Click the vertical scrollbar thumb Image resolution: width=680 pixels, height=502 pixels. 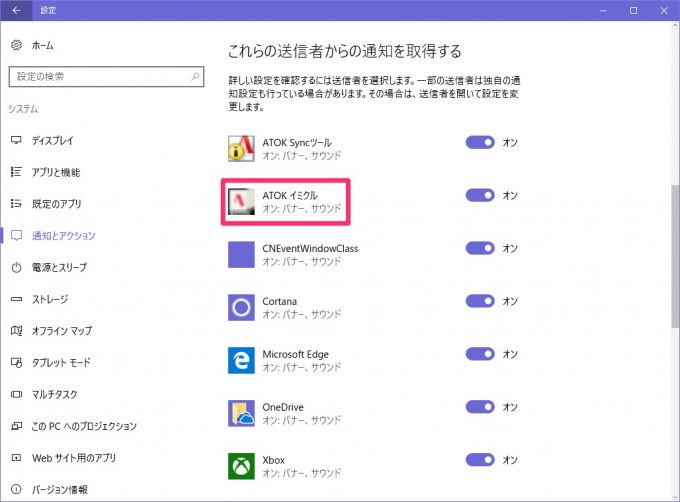tap(675, 257)
